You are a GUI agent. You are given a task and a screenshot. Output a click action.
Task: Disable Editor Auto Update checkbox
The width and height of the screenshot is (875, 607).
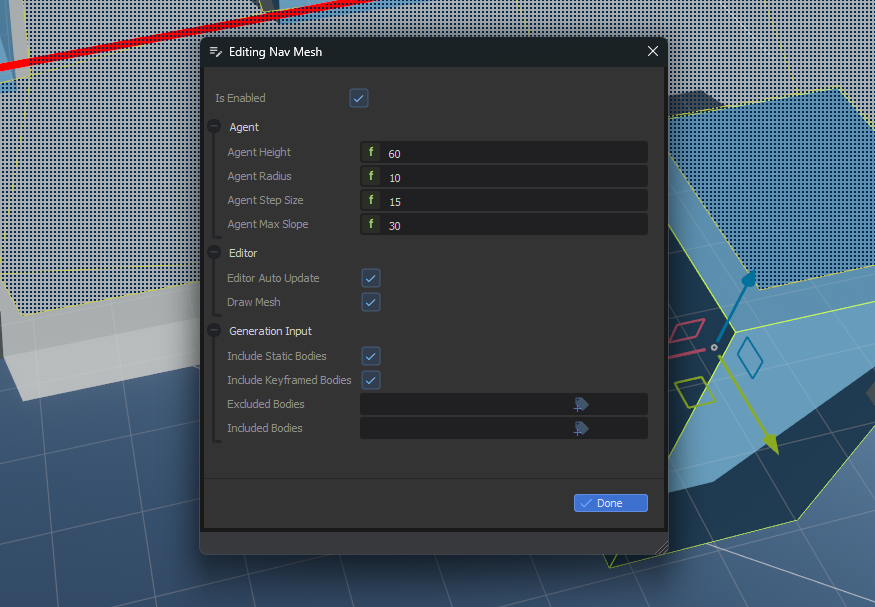[371, 278]
